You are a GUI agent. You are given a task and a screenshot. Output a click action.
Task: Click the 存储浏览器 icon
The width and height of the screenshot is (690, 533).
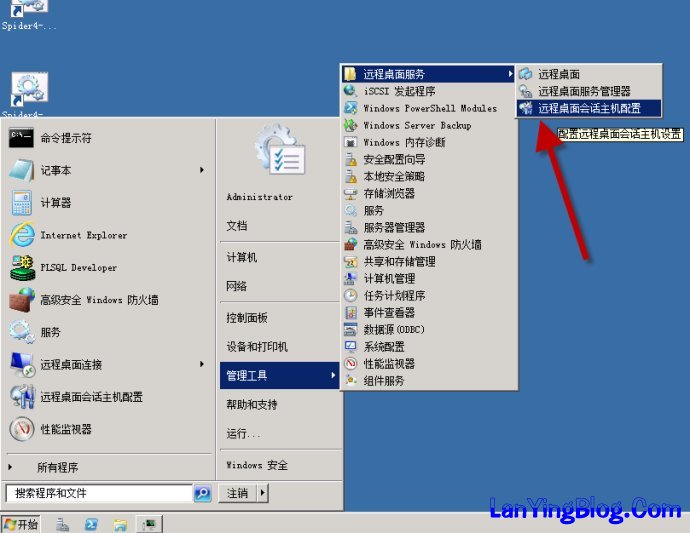(x=351, y=193)
